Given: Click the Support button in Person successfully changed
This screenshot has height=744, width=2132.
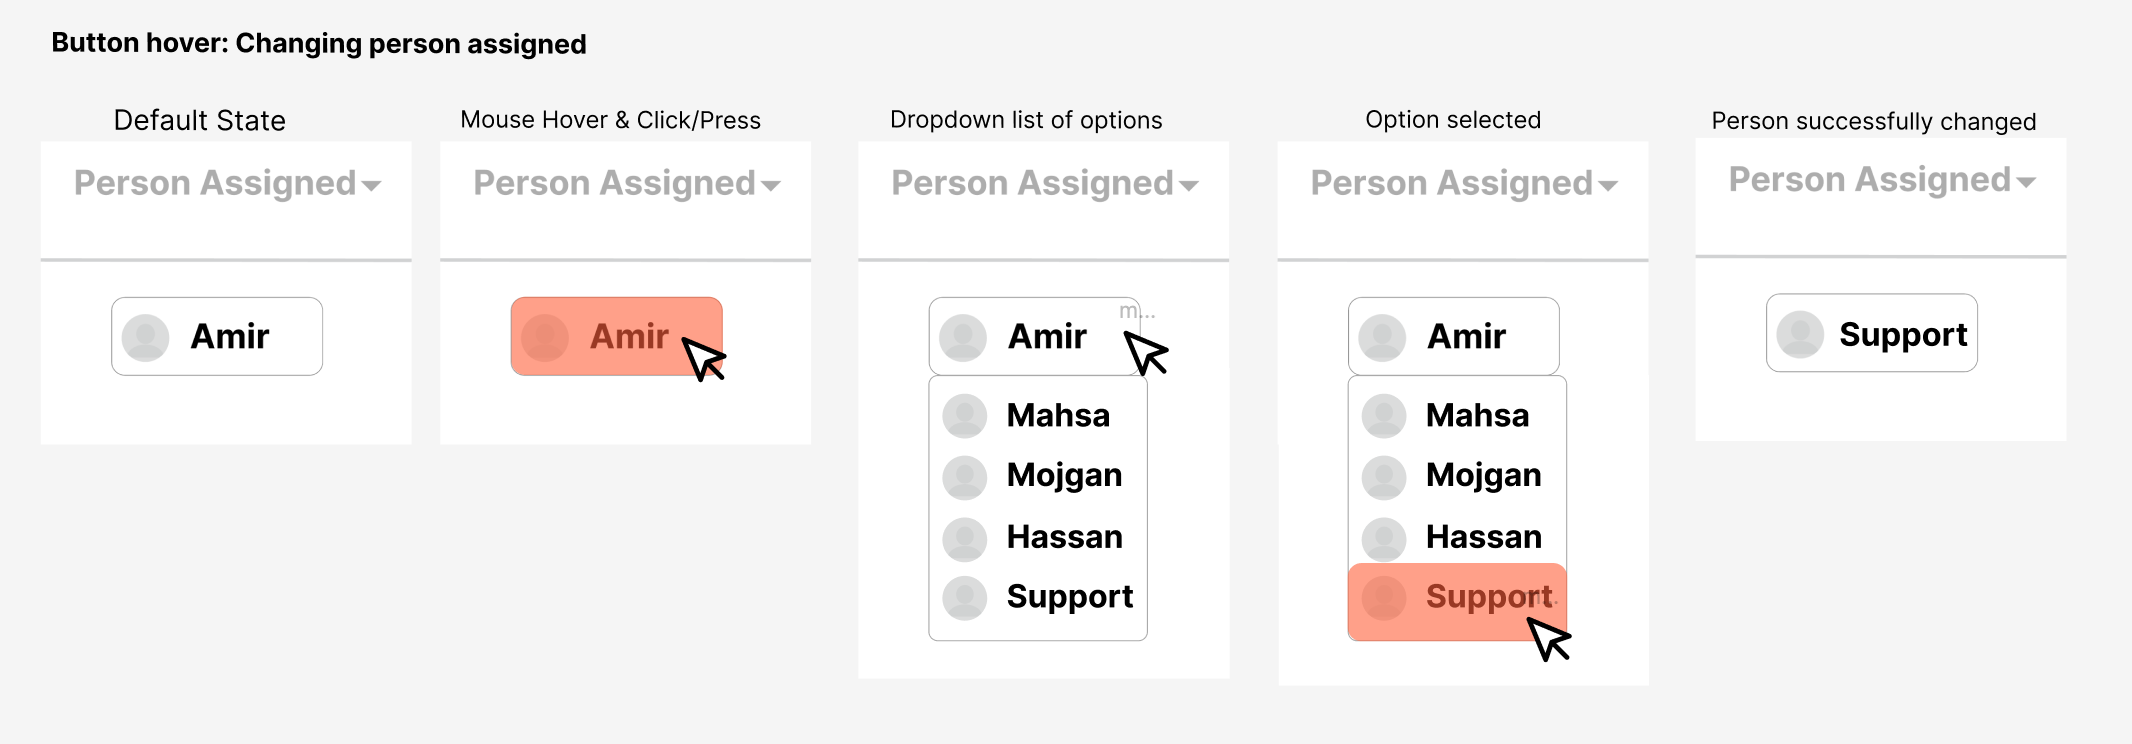Looking at the screenshot, I should coord(1872,333).
